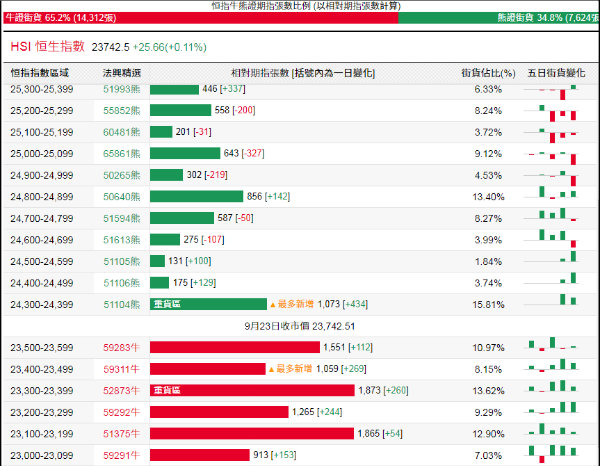
Task: Click percentage value 9.12%
Action: coord(488,153)
